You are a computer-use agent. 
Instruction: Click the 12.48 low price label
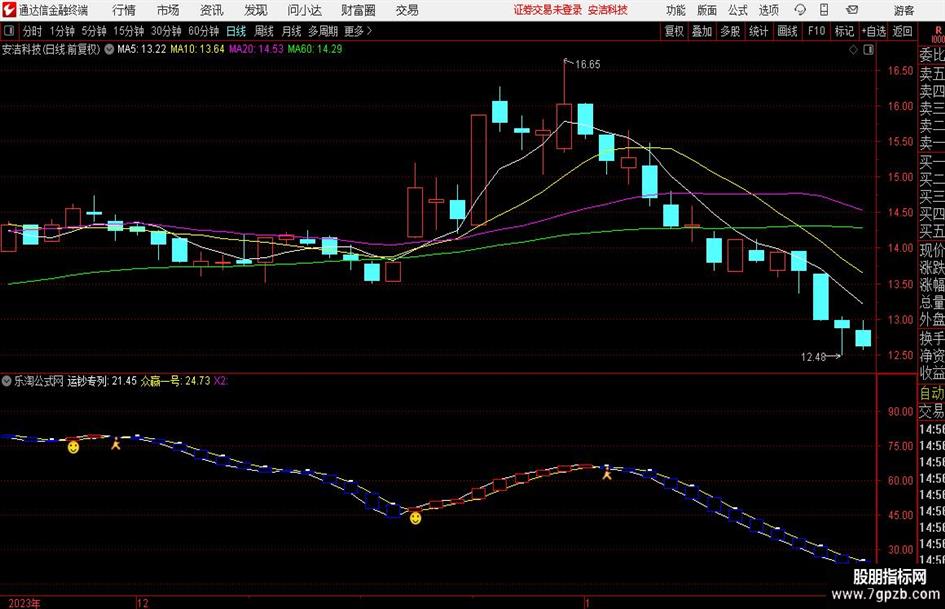coord(813,357)
